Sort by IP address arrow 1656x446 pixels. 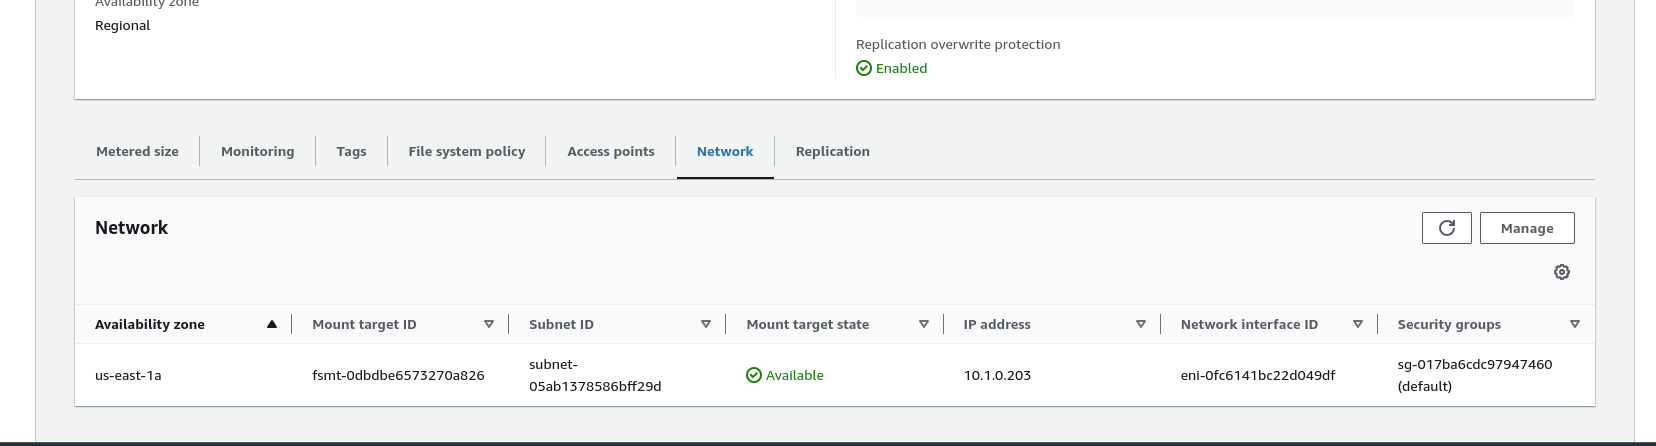[1140, 324]
